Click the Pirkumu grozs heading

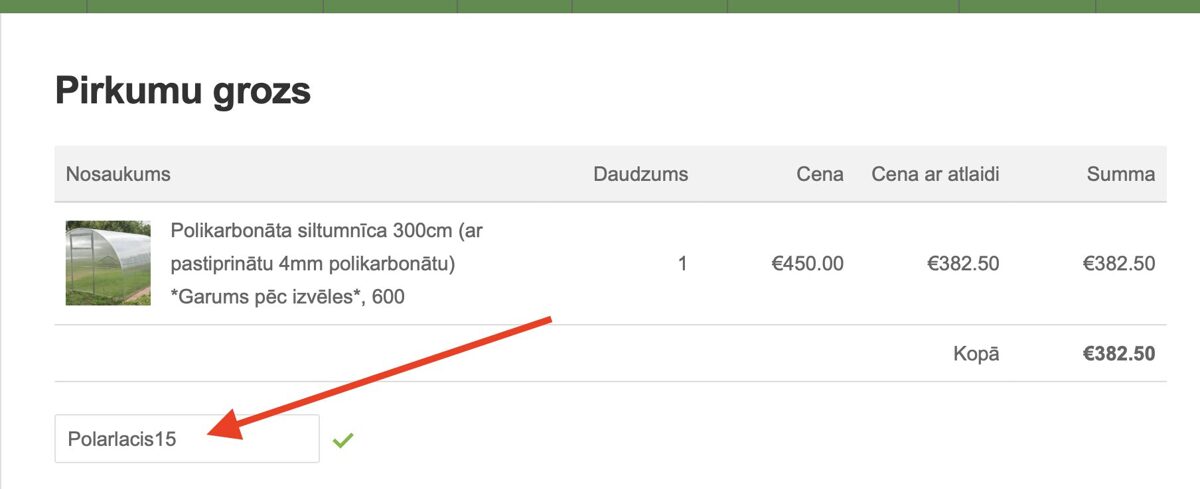click(x=182, y=91)
